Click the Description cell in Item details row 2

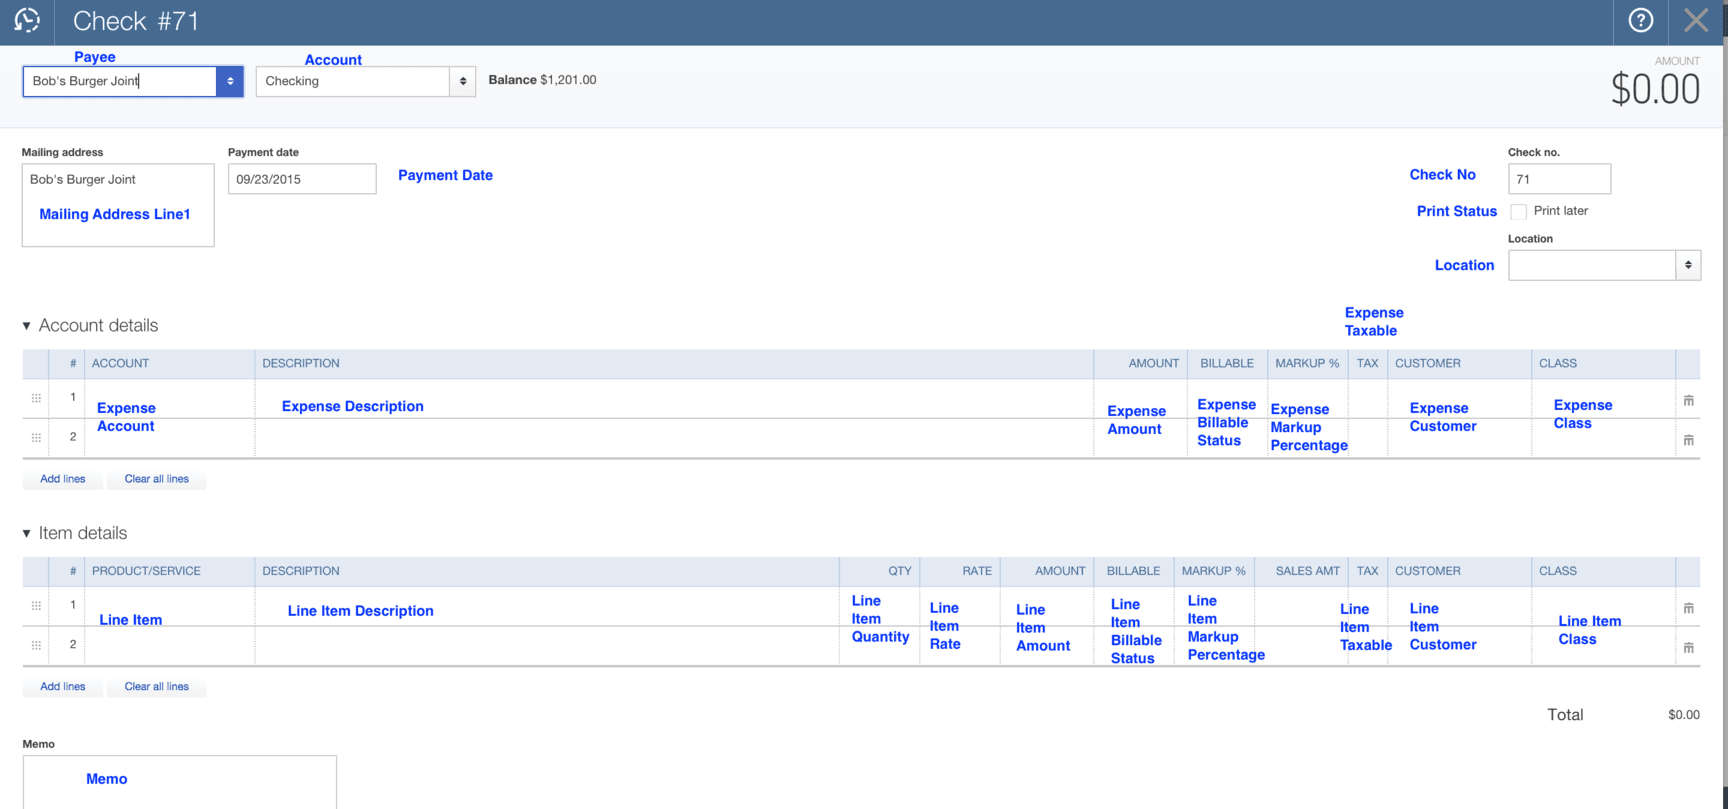click(x=548, y=646)
